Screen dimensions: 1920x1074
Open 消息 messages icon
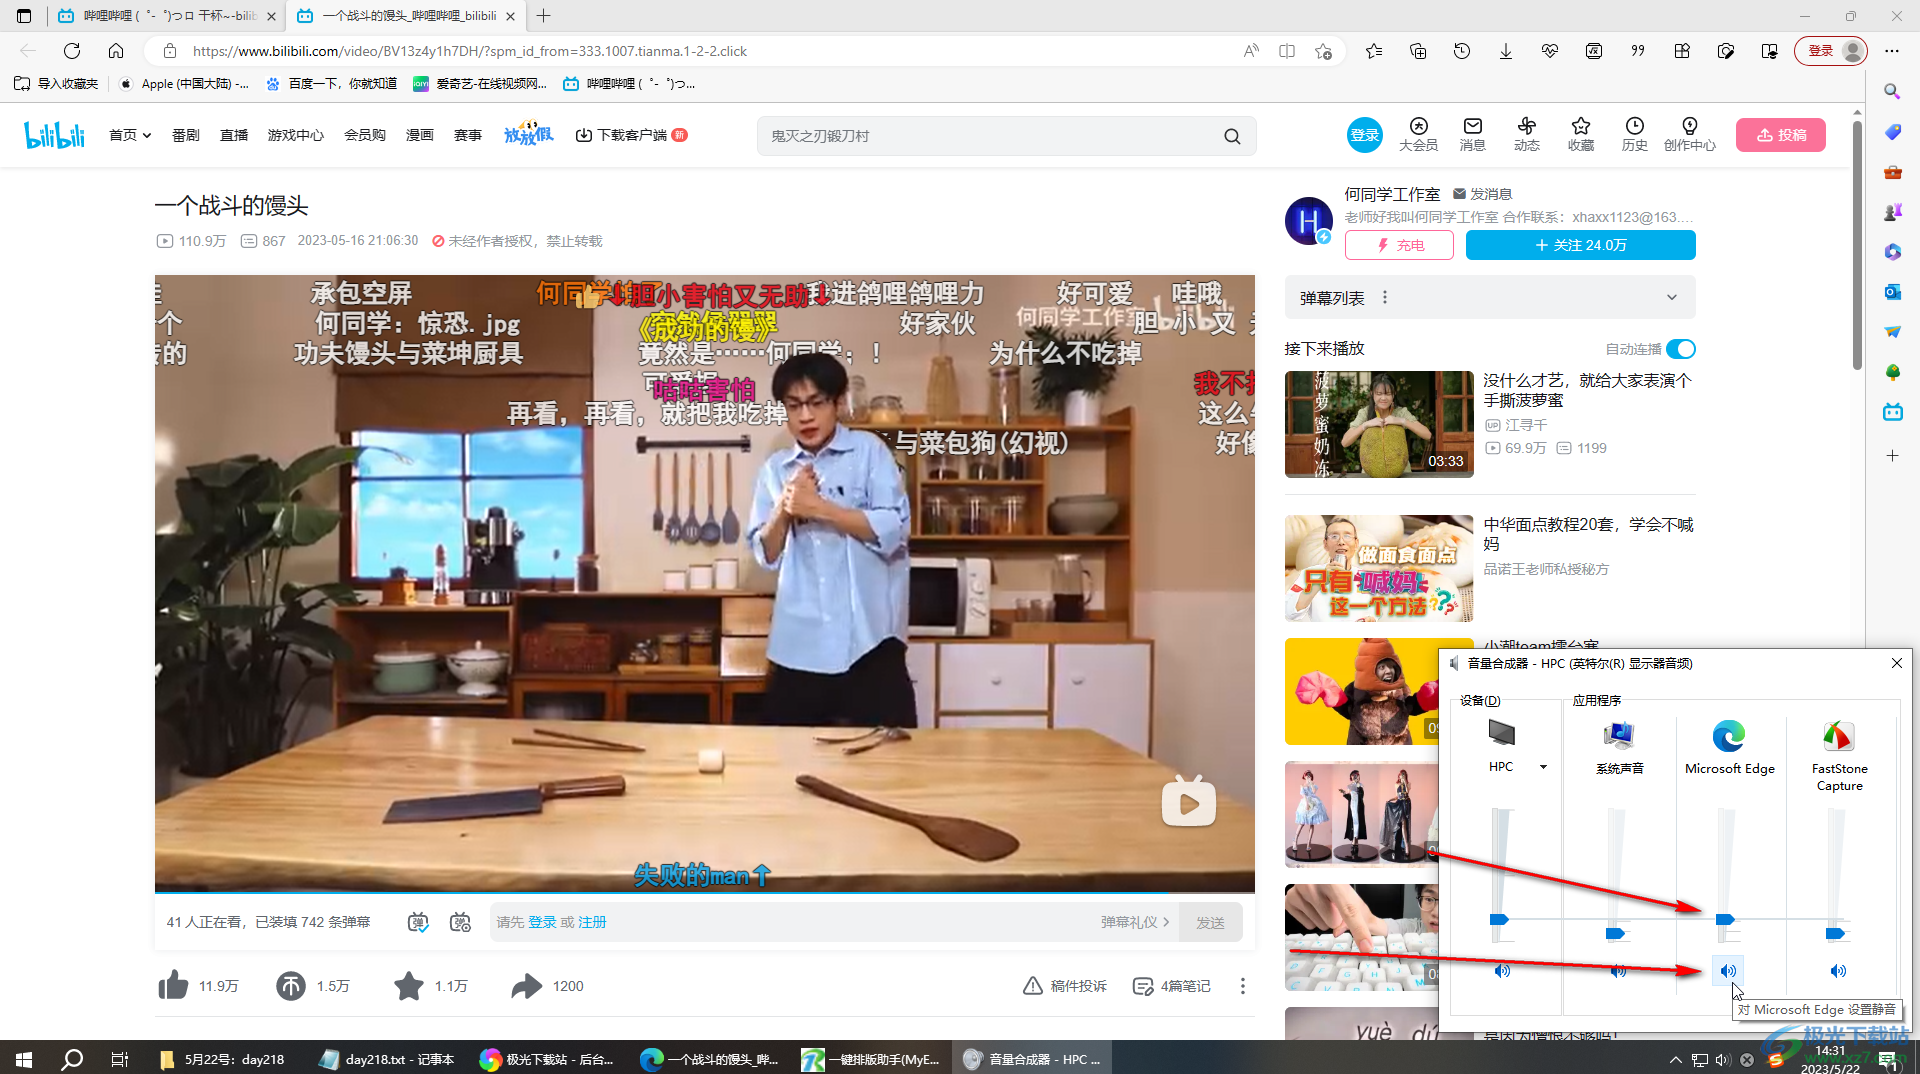(1473, 134)
